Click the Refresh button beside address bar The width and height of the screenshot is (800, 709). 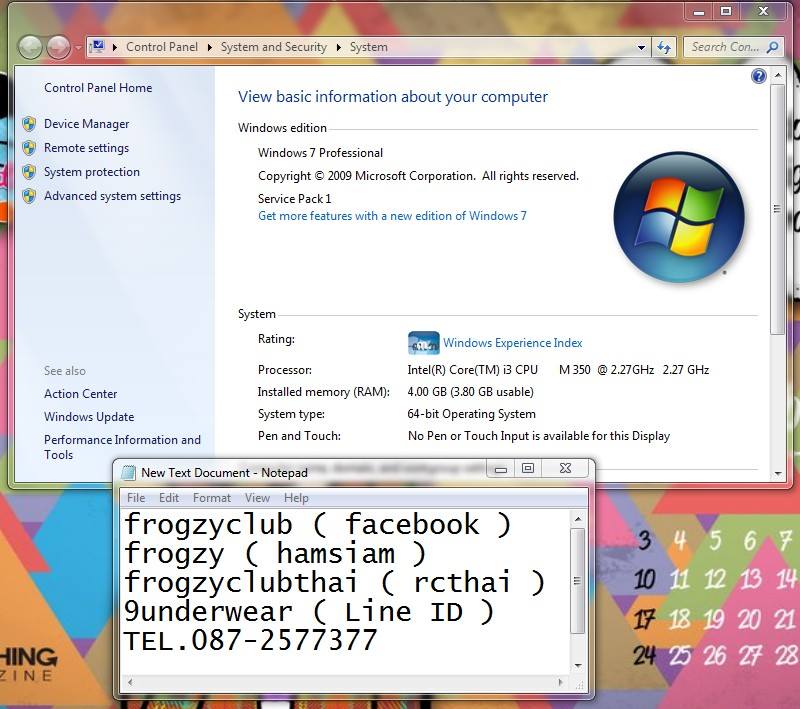click(664, 47)
